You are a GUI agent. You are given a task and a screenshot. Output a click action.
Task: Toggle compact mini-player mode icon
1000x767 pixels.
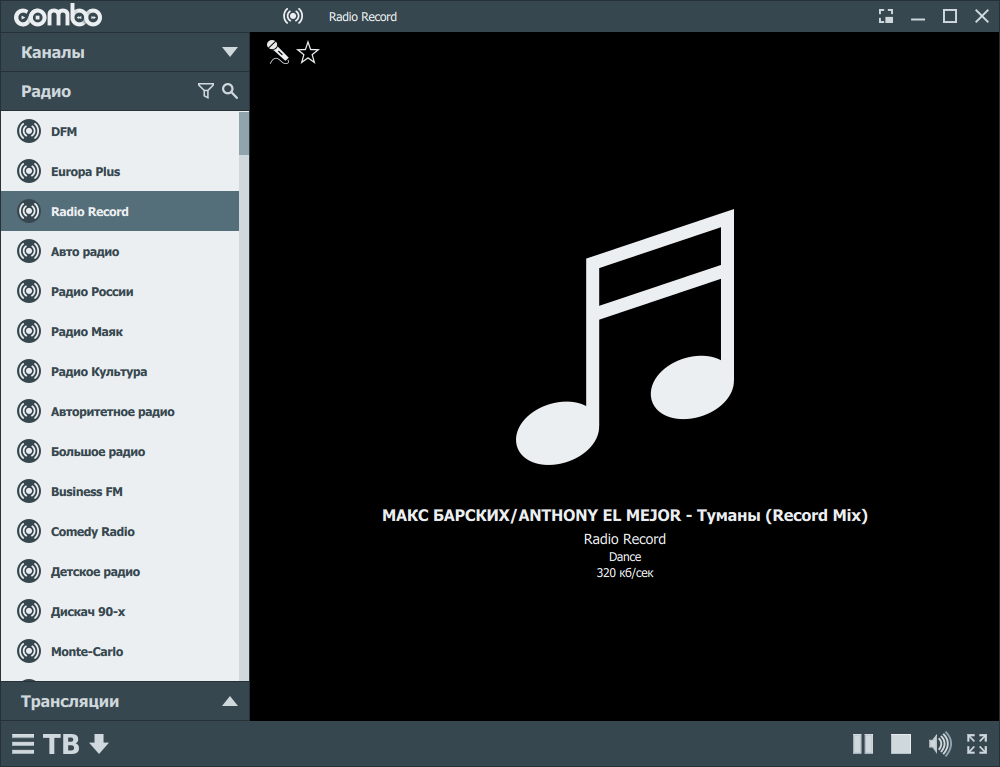[x=886, y=16]
